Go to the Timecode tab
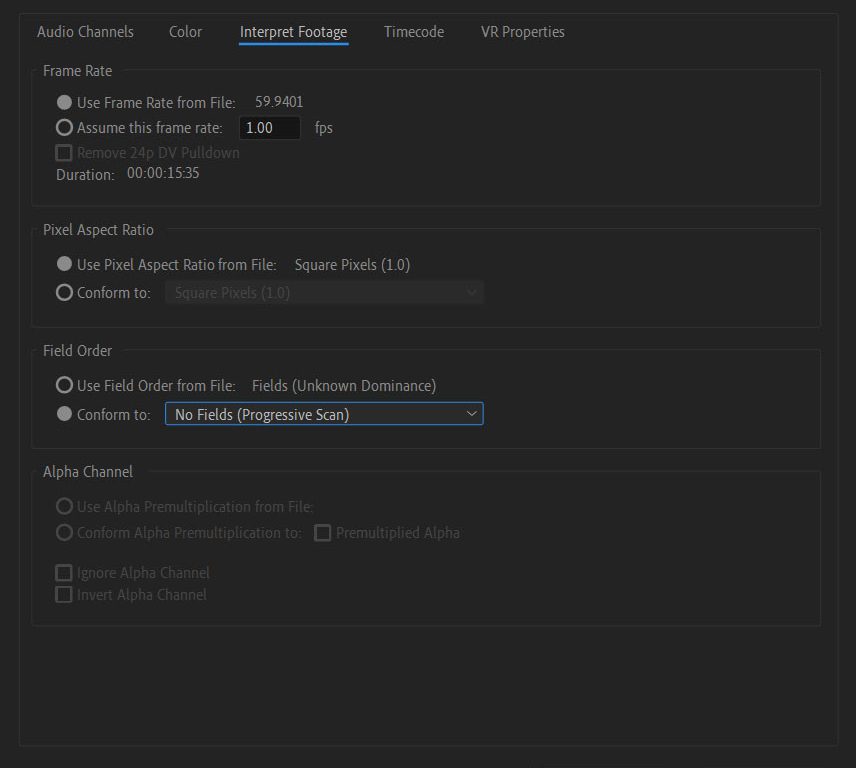The height and width of the screenshot is (768, 856). tap(413, 32)
